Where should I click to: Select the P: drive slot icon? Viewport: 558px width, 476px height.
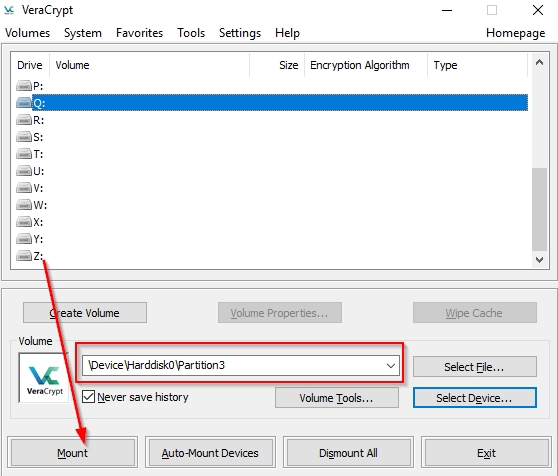click(24, 86)
